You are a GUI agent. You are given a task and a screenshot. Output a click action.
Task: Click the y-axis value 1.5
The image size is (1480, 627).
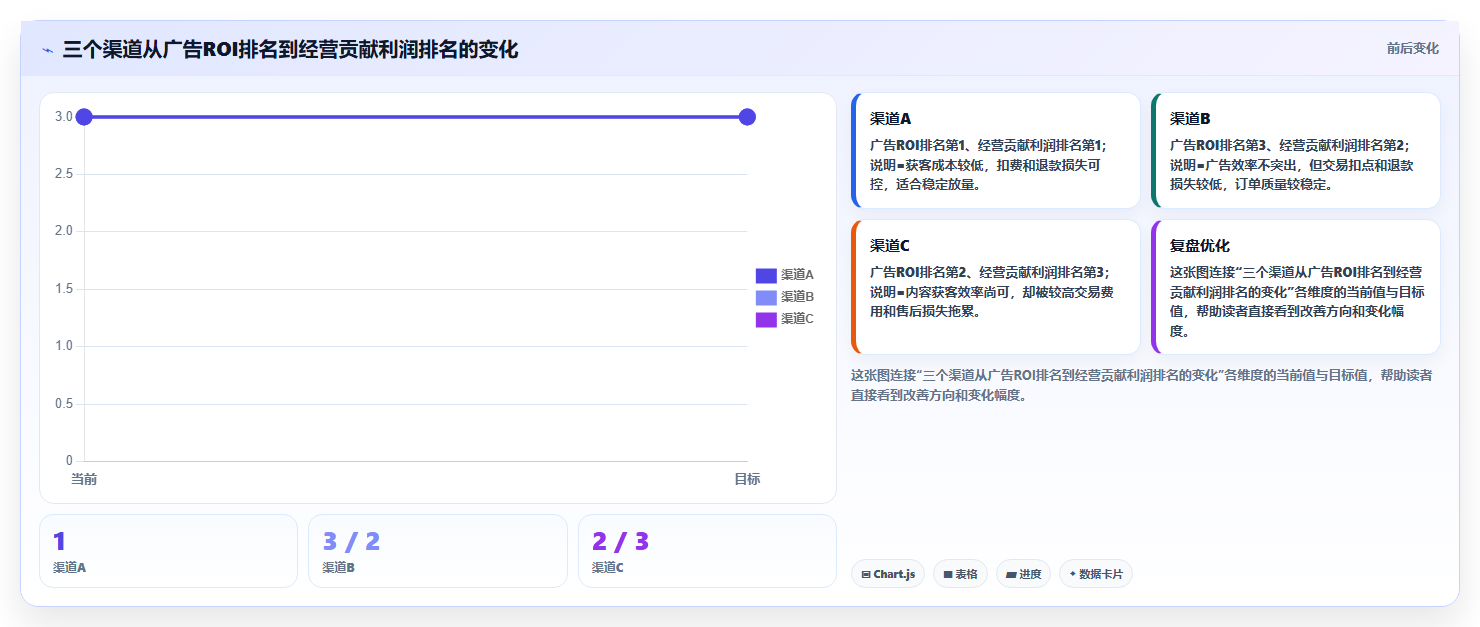63,289
